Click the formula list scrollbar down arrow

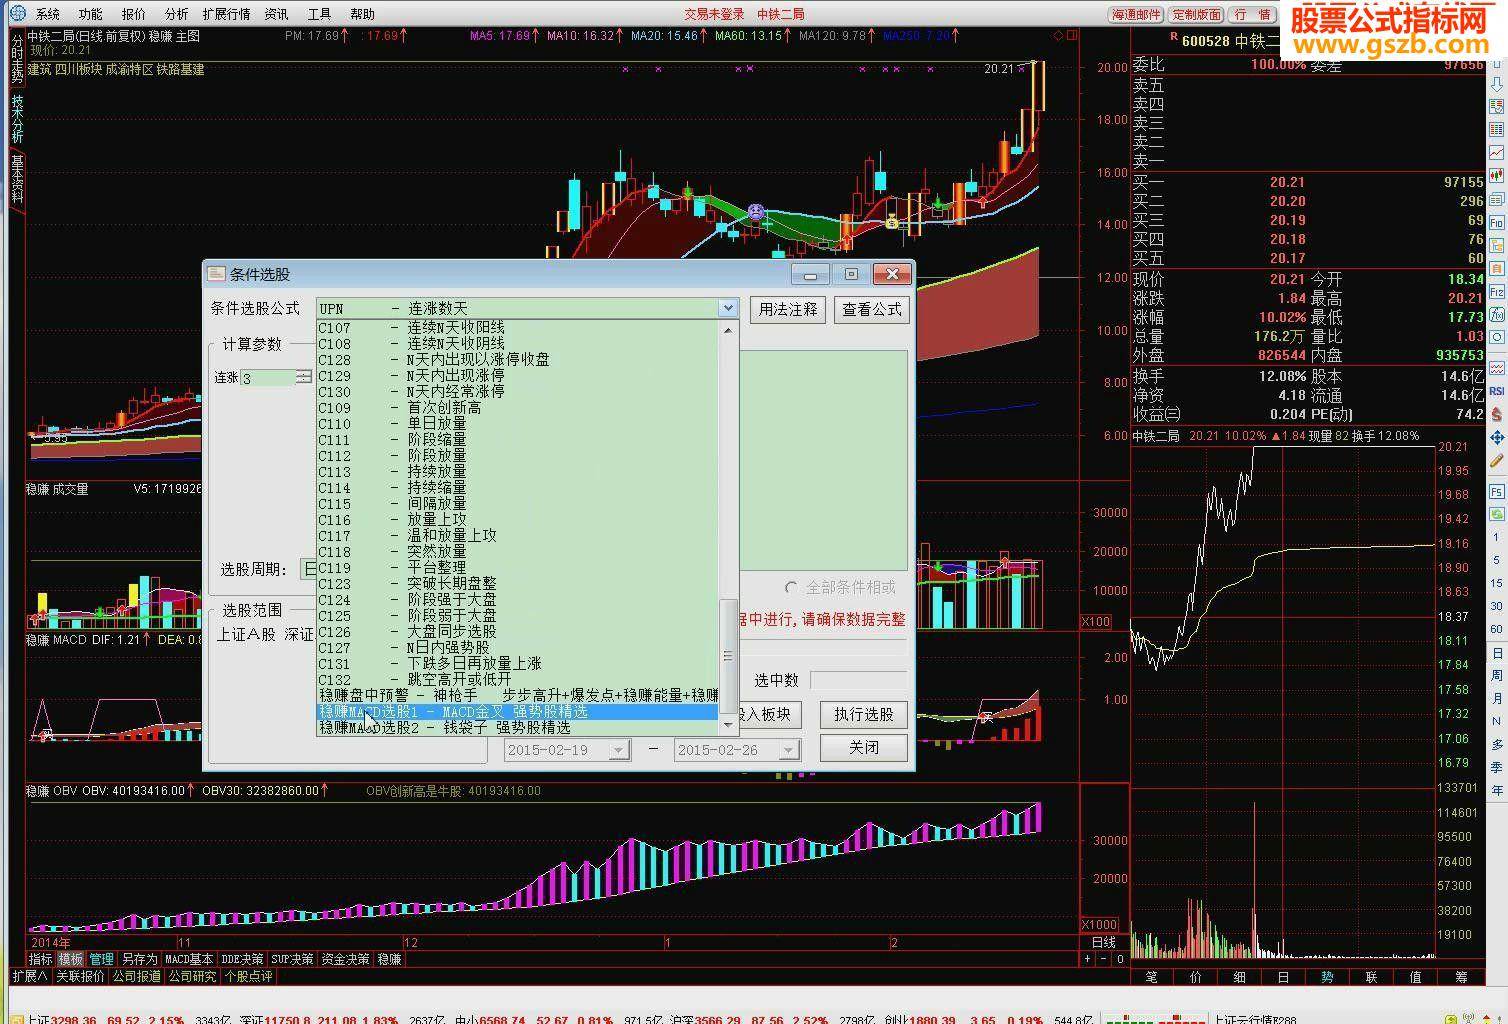click(x=728, y=727)
